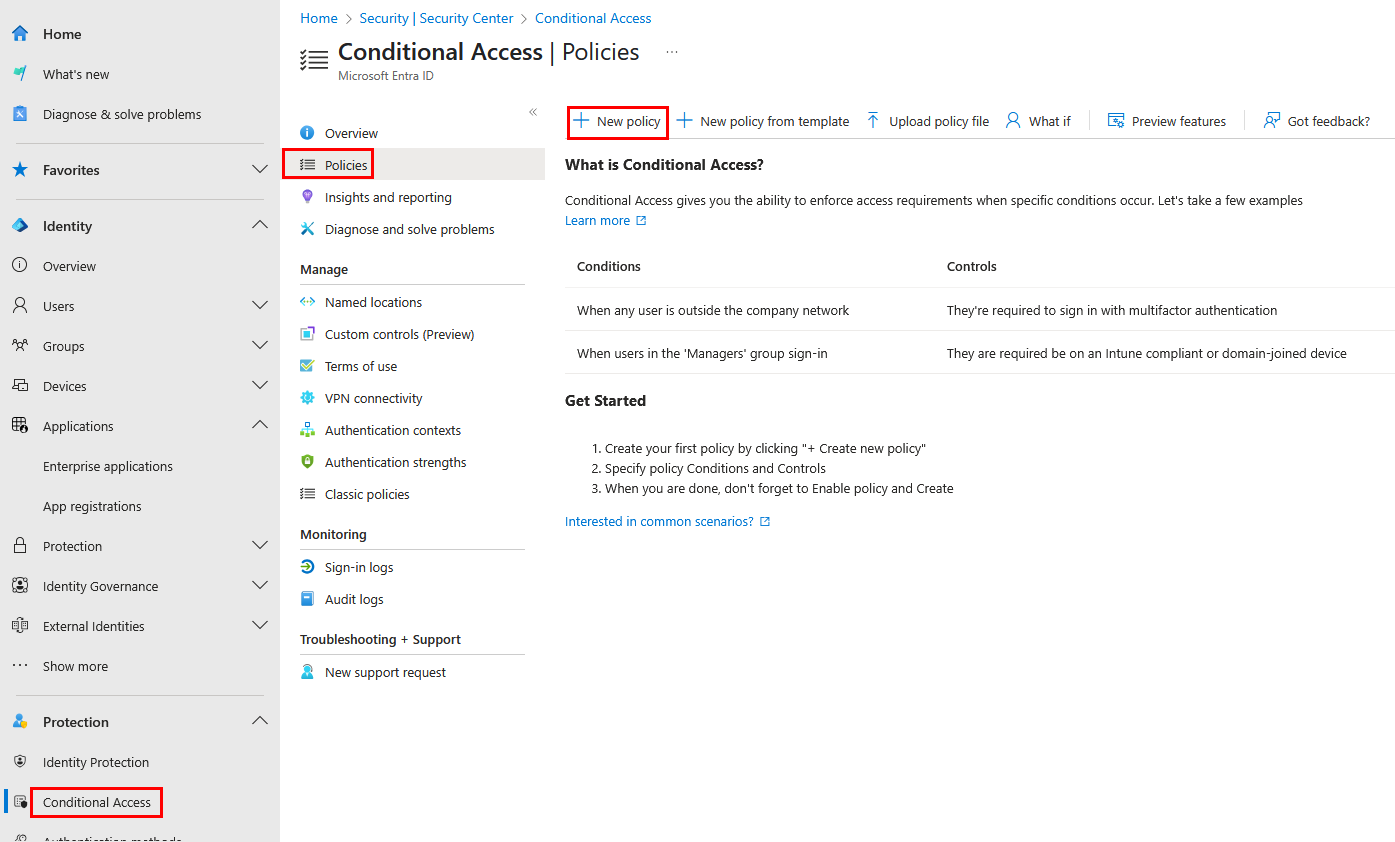Click the Audit logs icon
This screenshot has height=842, width=1395.
308,599
